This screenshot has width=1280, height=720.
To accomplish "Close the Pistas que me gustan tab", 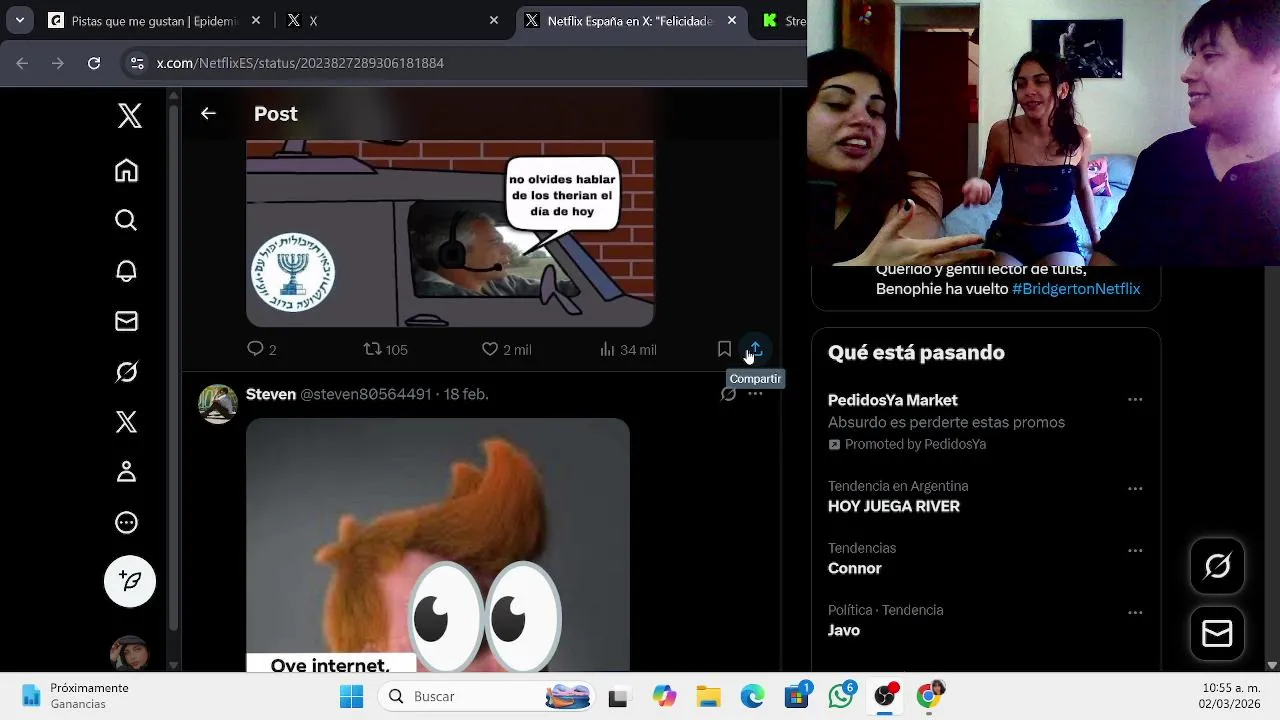I will tap(256, 20).
